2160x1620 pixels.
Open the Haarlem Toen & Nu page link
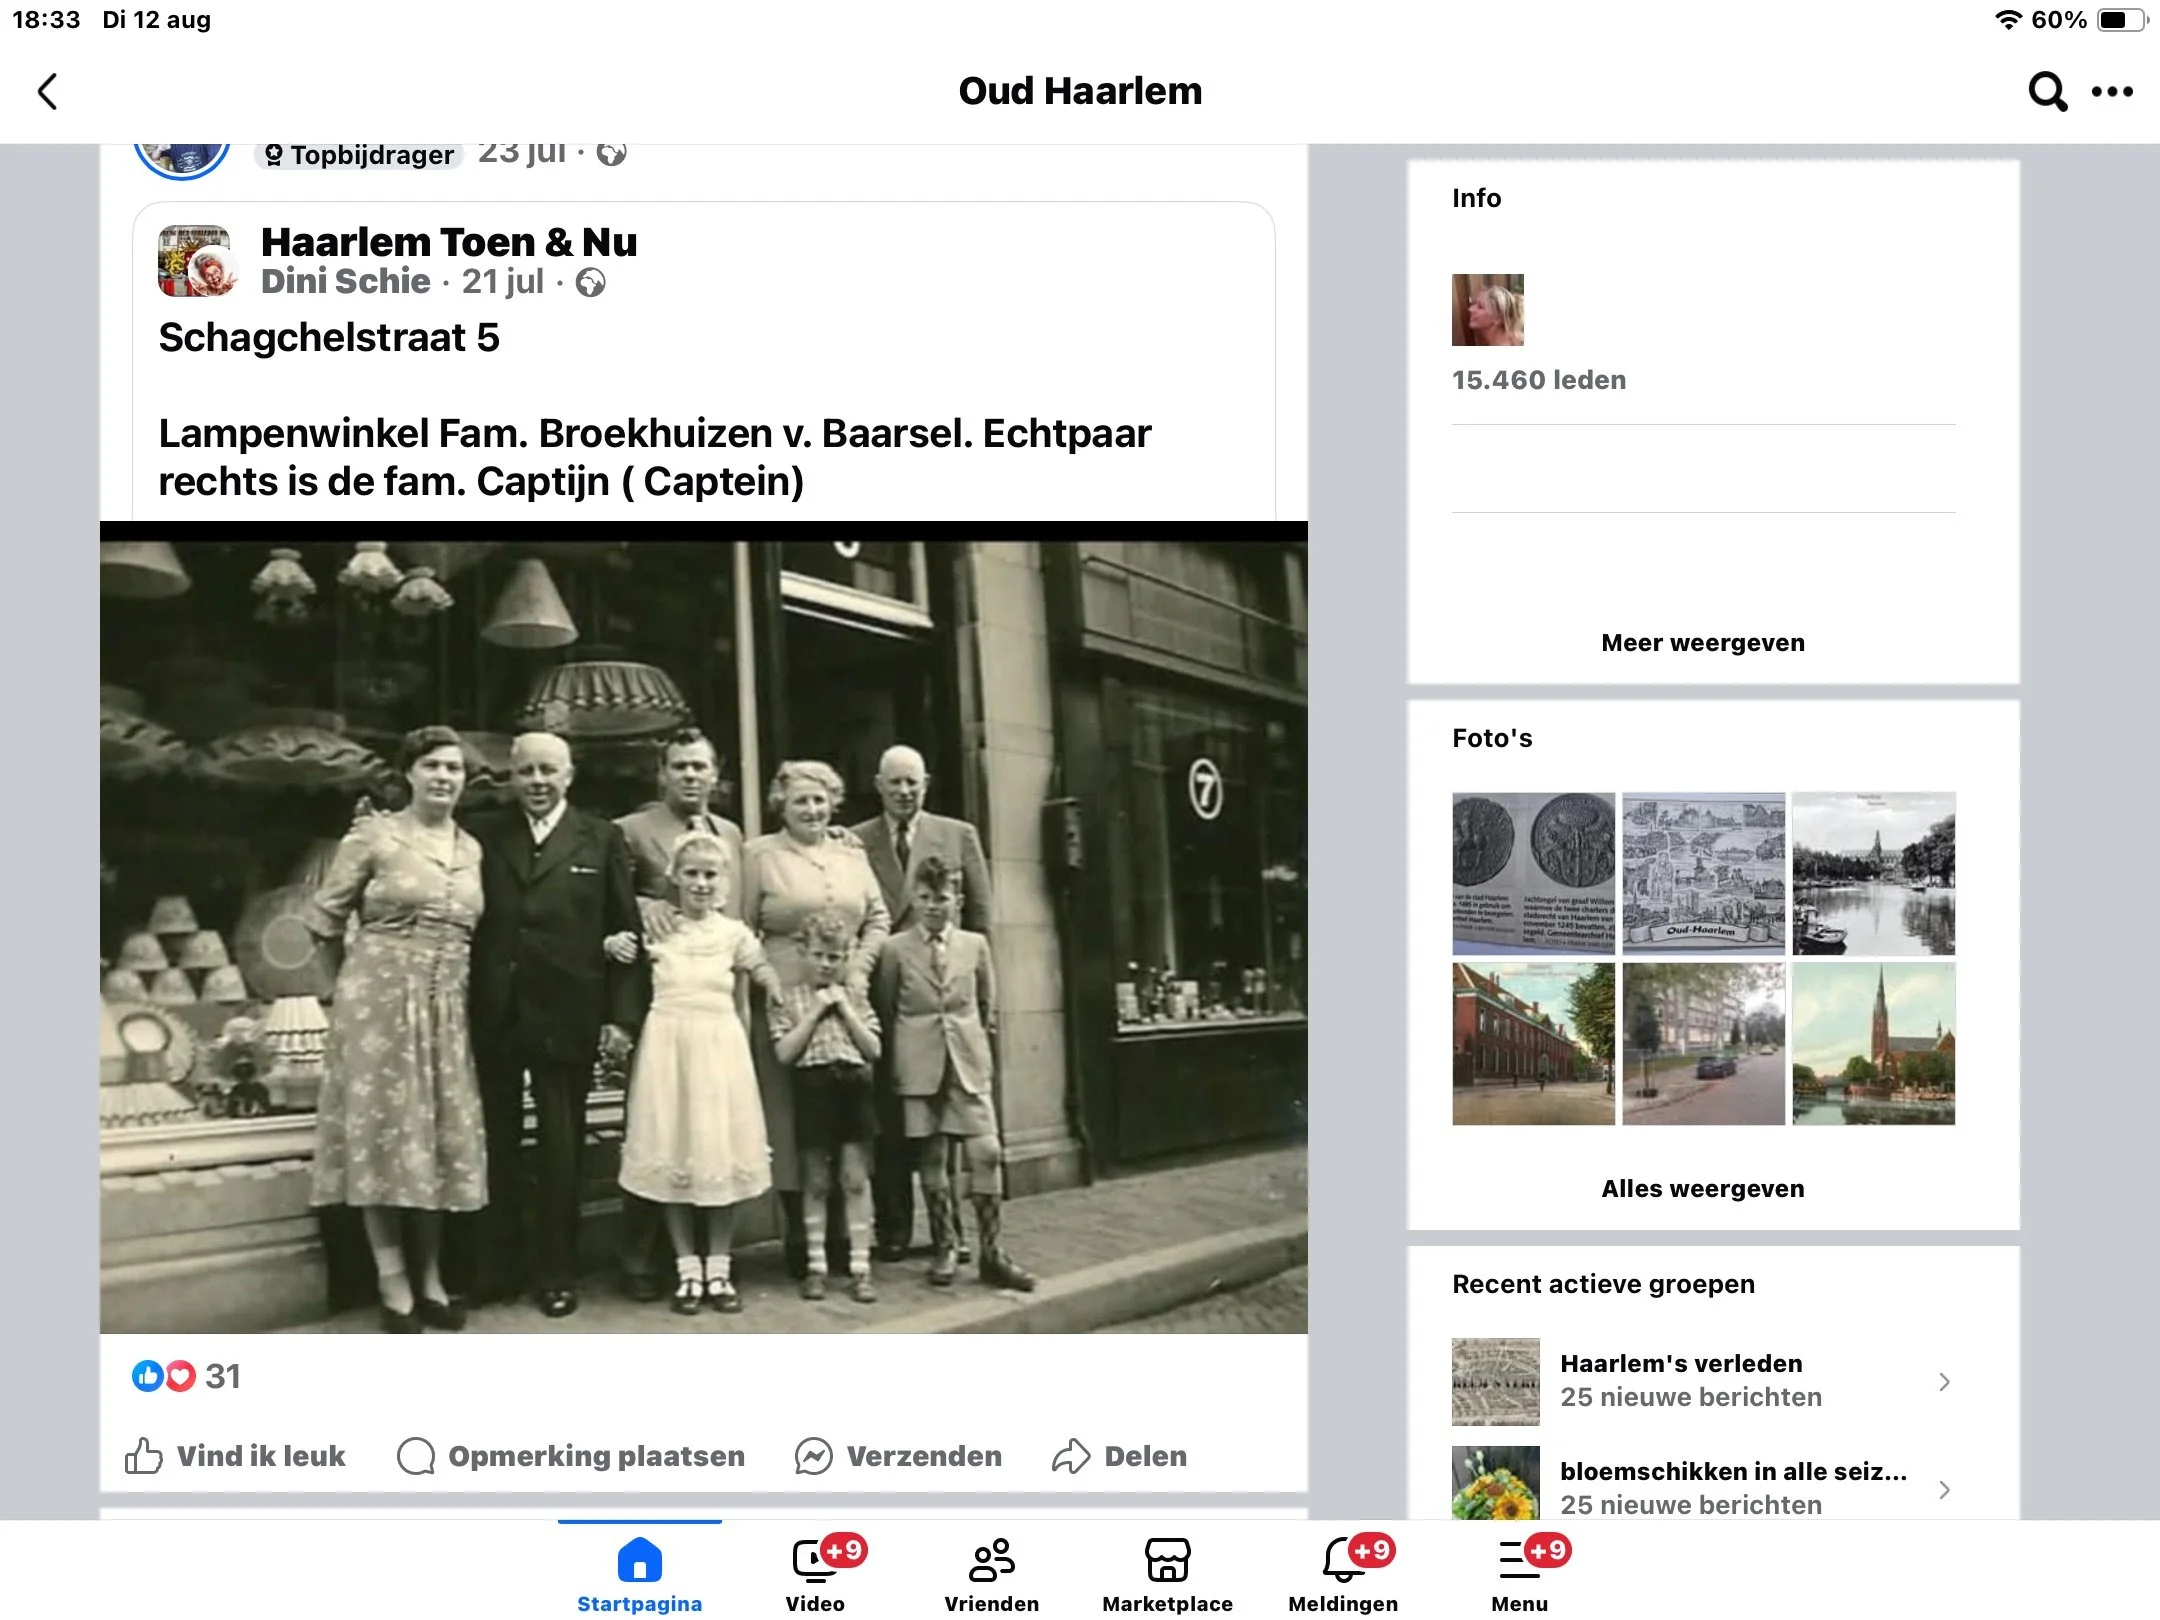click(x=448, y=243)
